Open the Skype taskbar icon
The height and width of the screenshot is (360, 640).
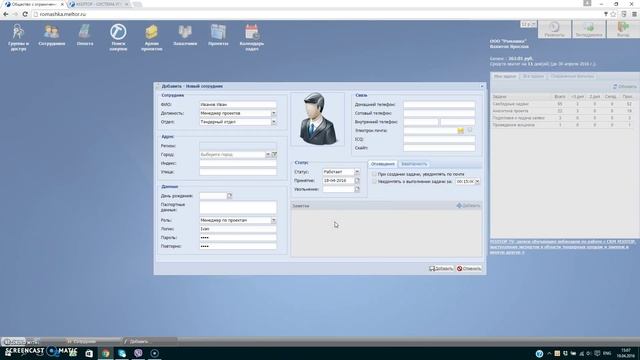(x=122, y=353)
